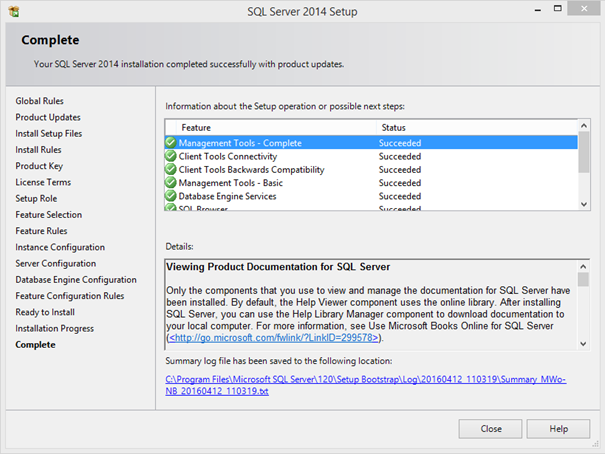This screenshot has height=454, width=605.
Task: Click the Install Rules step
Action: coord(38,150)
